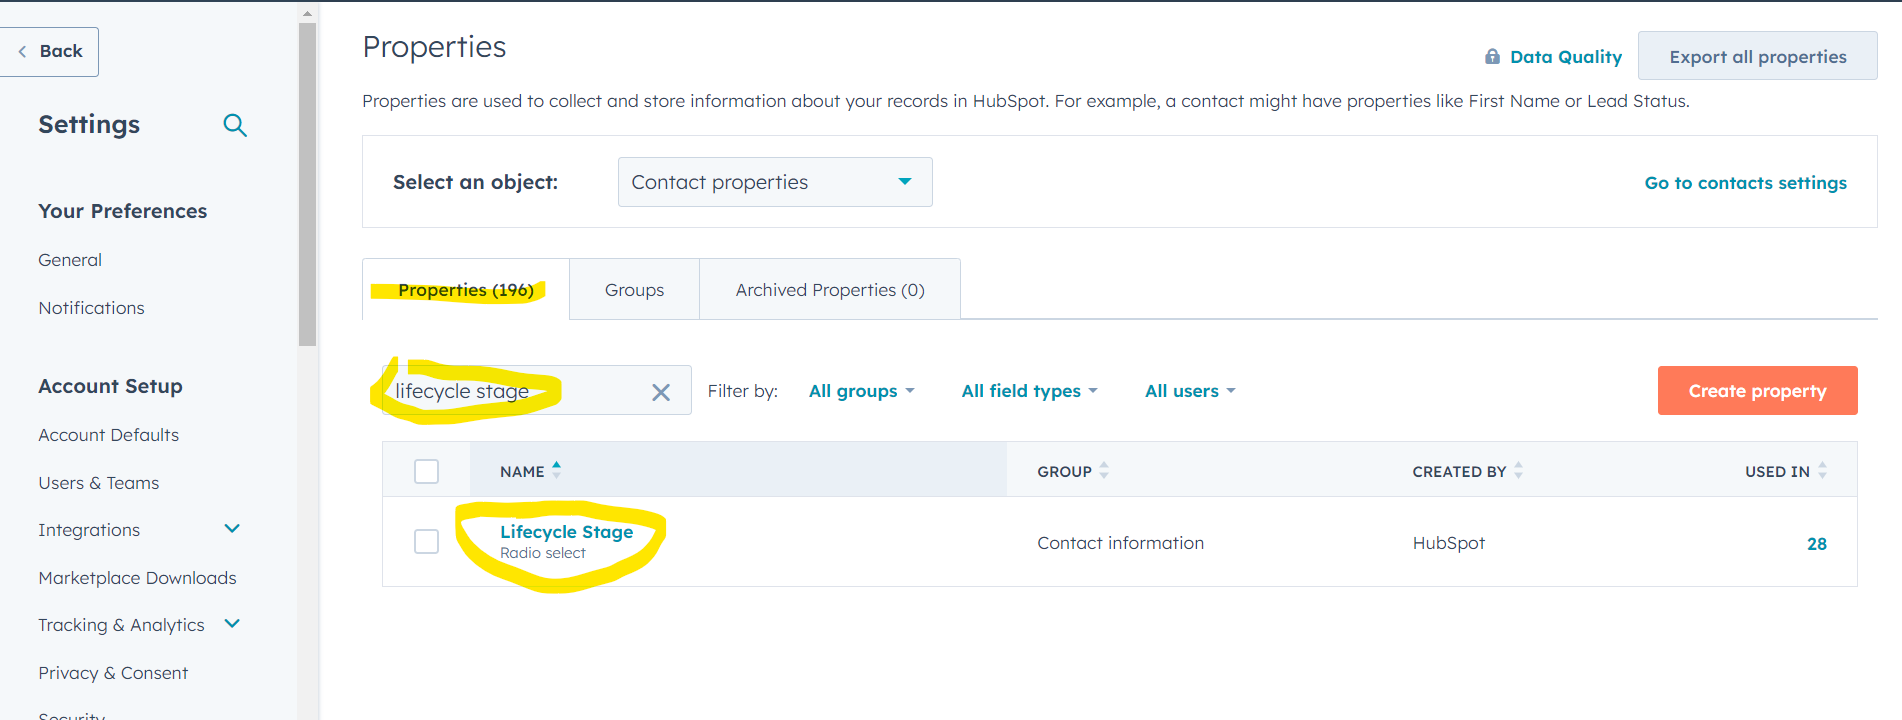
Task: Follow Go to contacts settings link
Action: click(x=1745, y=183)
